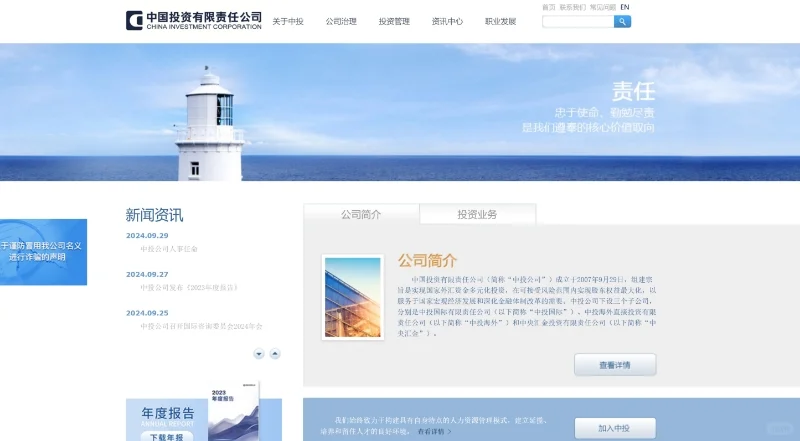Click the news date 2024.09.29
This screenshot has height=441, width=800.
[147, 235]
